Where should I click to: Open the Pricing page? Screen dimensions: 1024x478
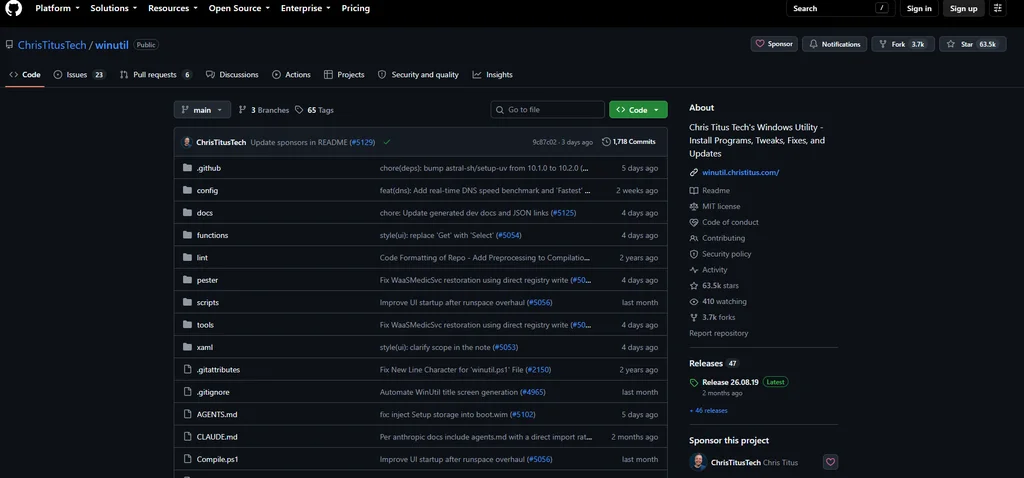pos(355,8)
